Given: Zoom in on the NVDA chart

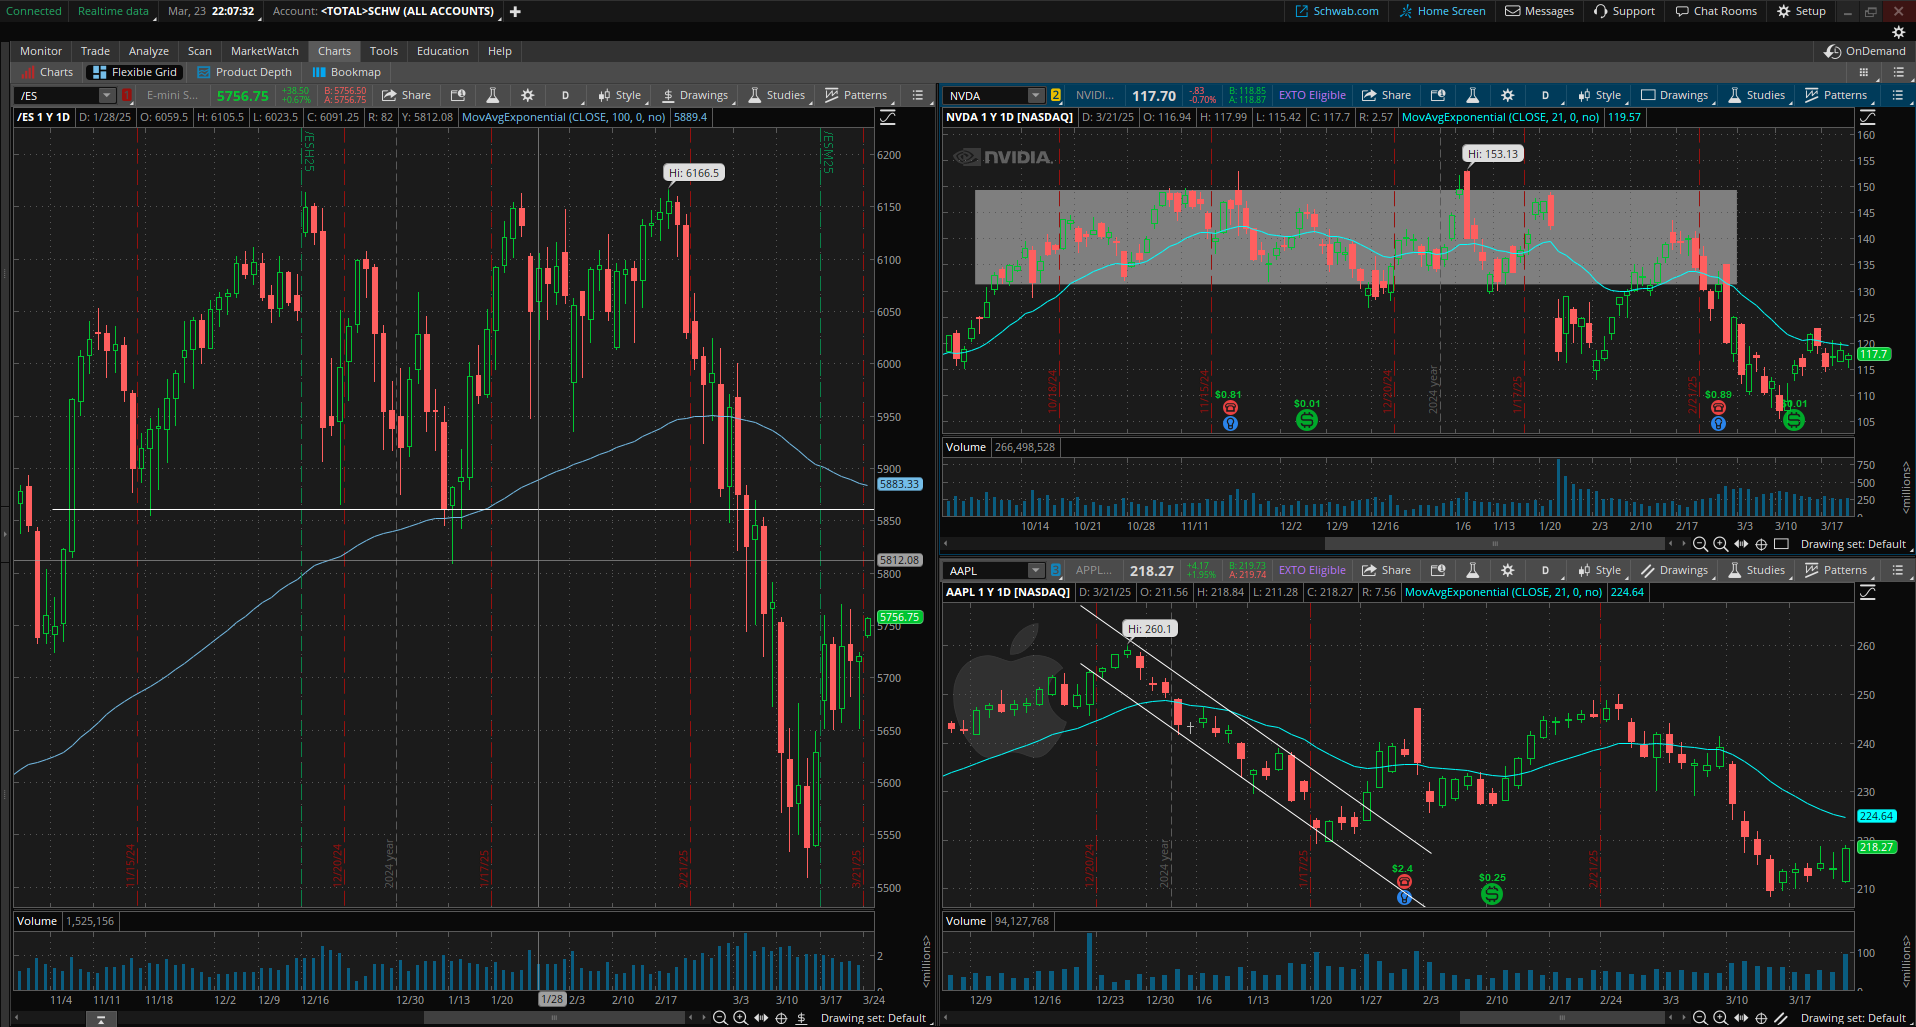Looking at the screenshot, I should pos(1720,544).
